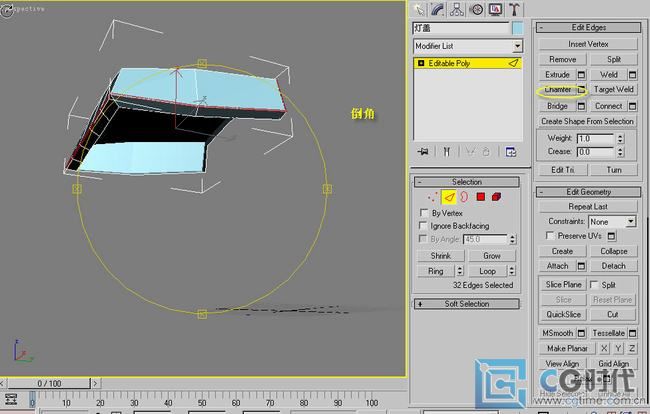Enable Slice Plane Split checkbox
650x414 pixels.
click(x=594, y=284)
